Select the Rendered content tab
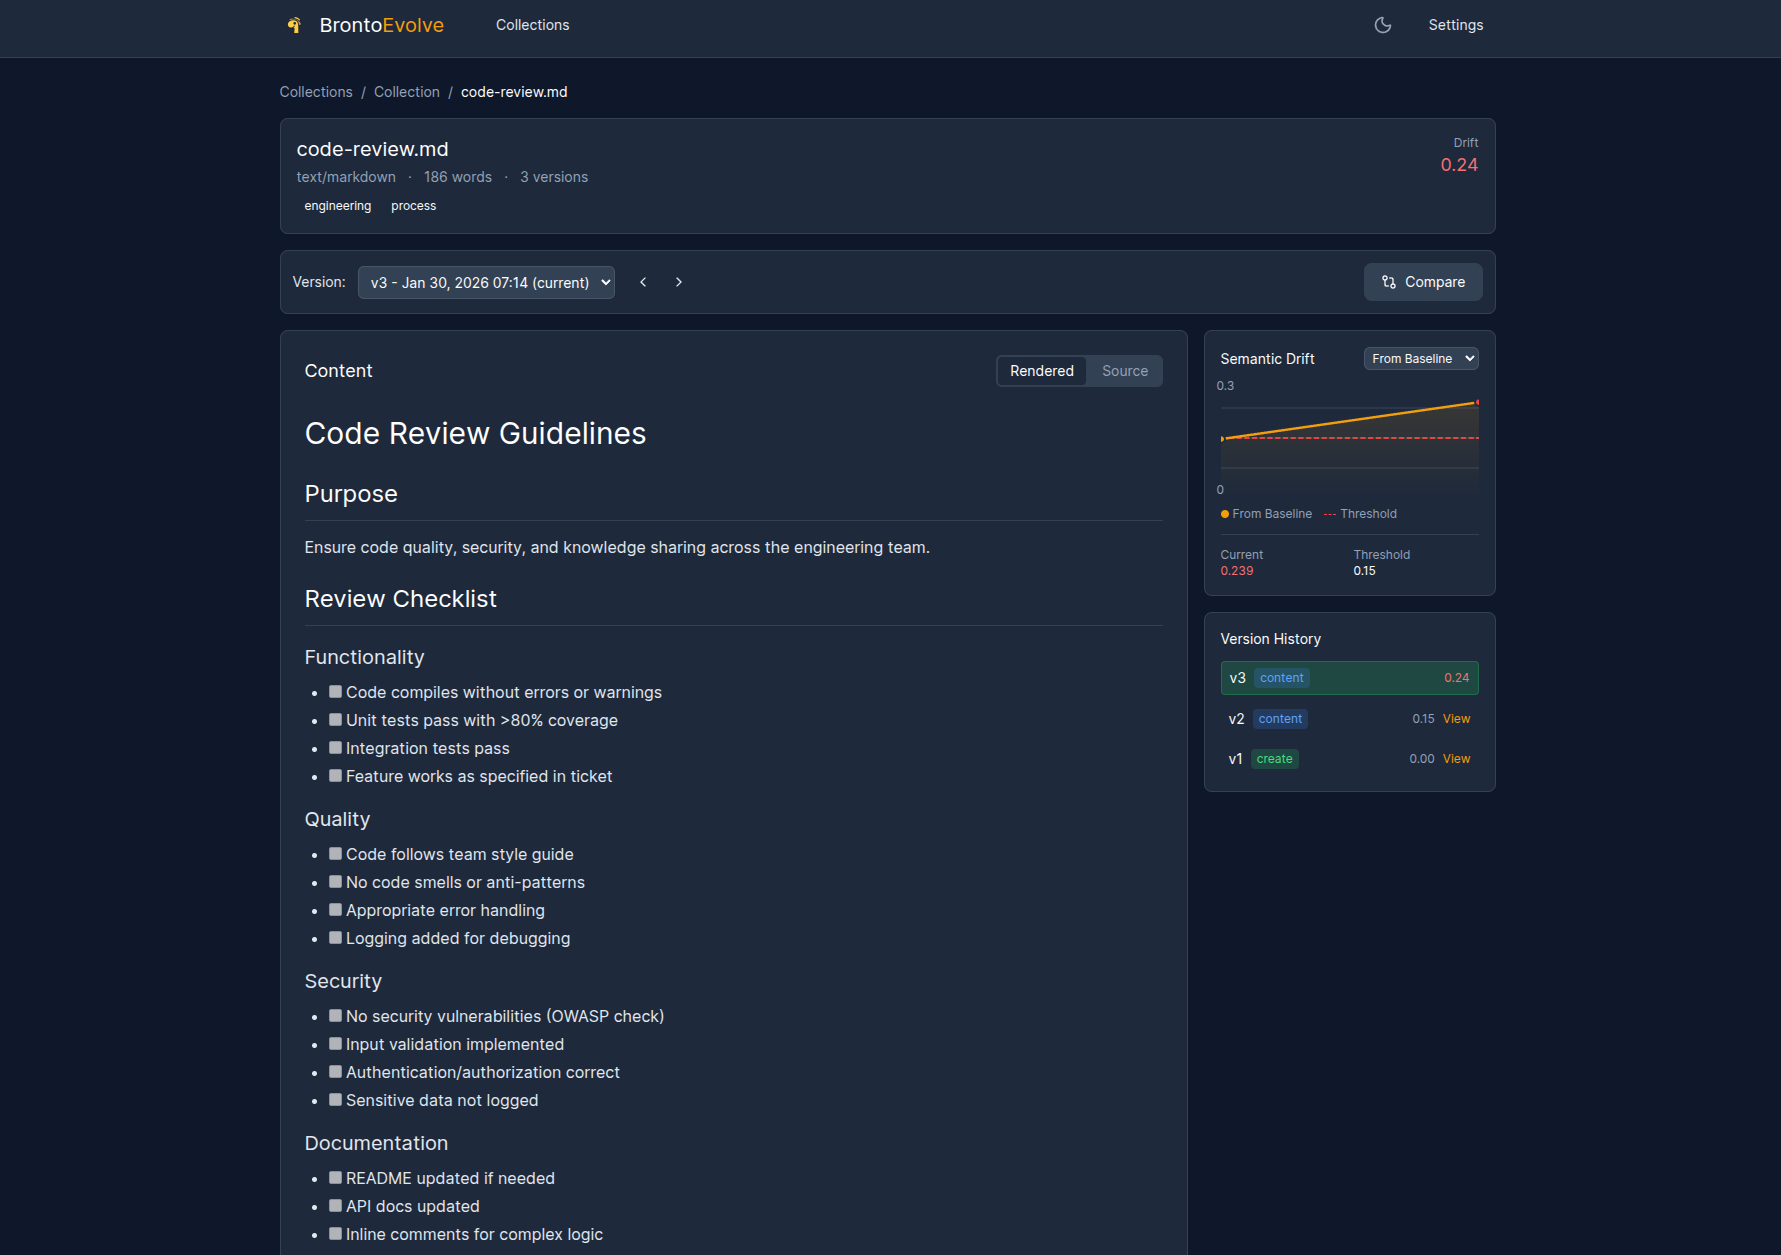 [1041, 370]
